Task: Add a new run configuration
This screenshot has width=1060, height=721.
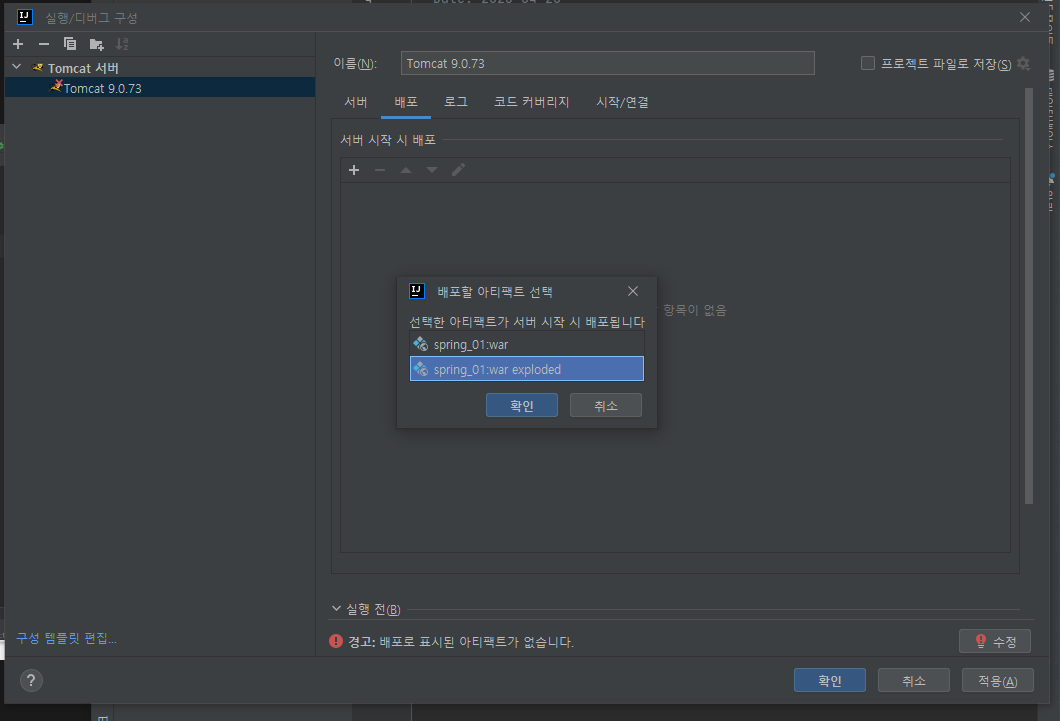Action: point(18,44)
